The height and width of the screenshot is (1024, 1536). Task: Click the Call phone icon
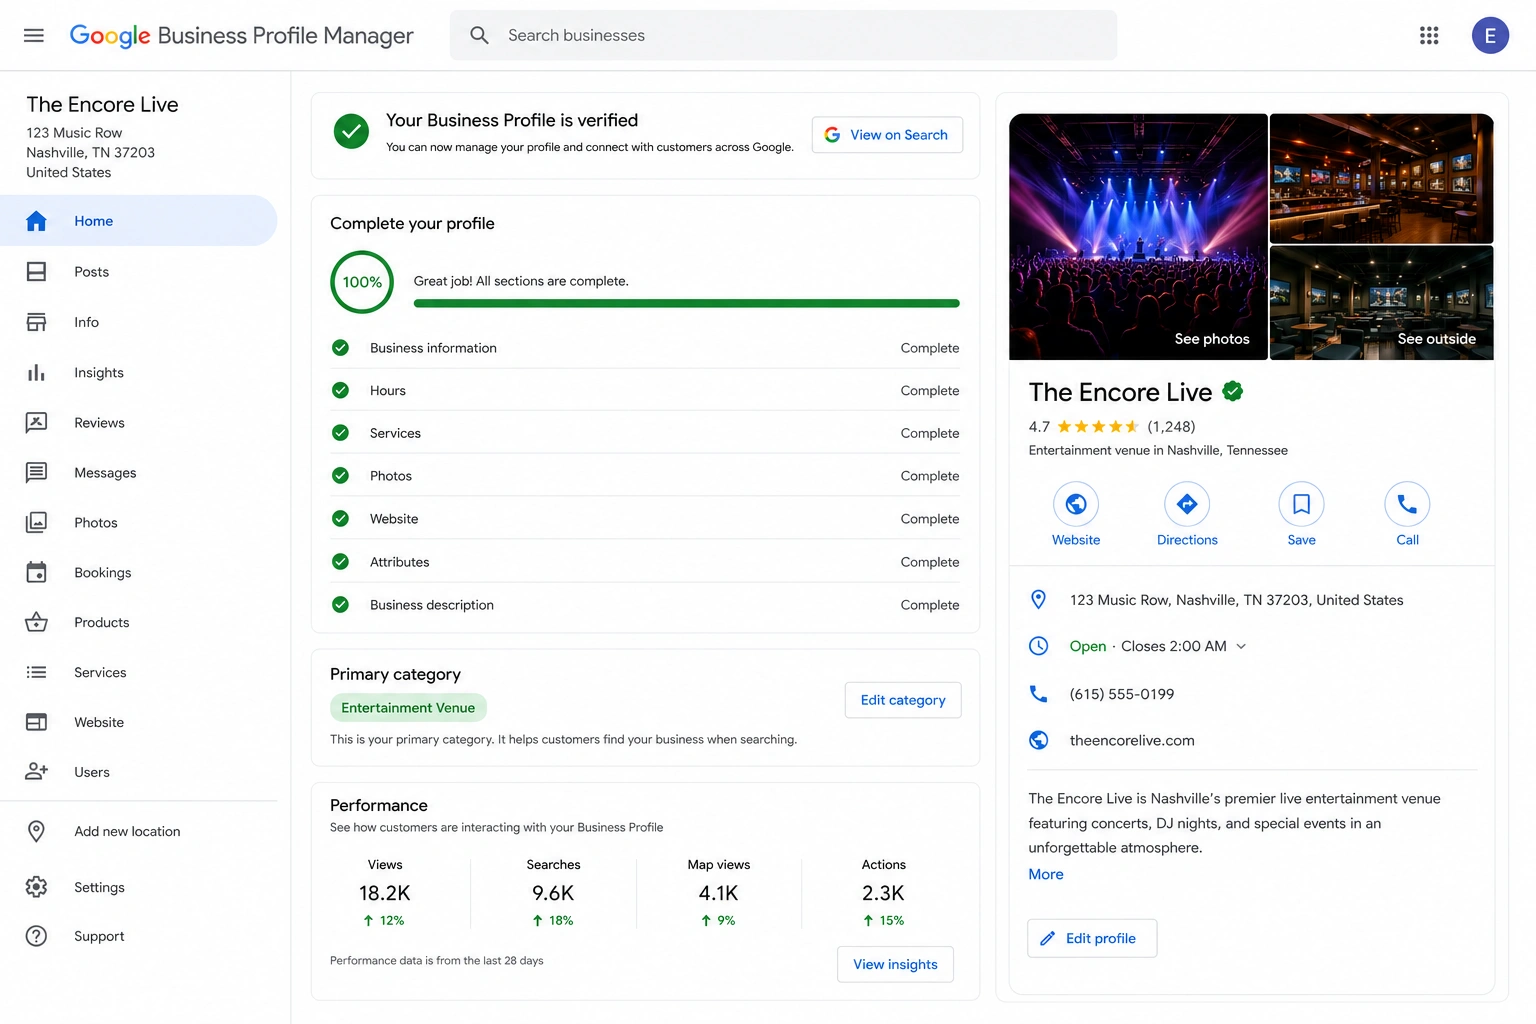1407,504
